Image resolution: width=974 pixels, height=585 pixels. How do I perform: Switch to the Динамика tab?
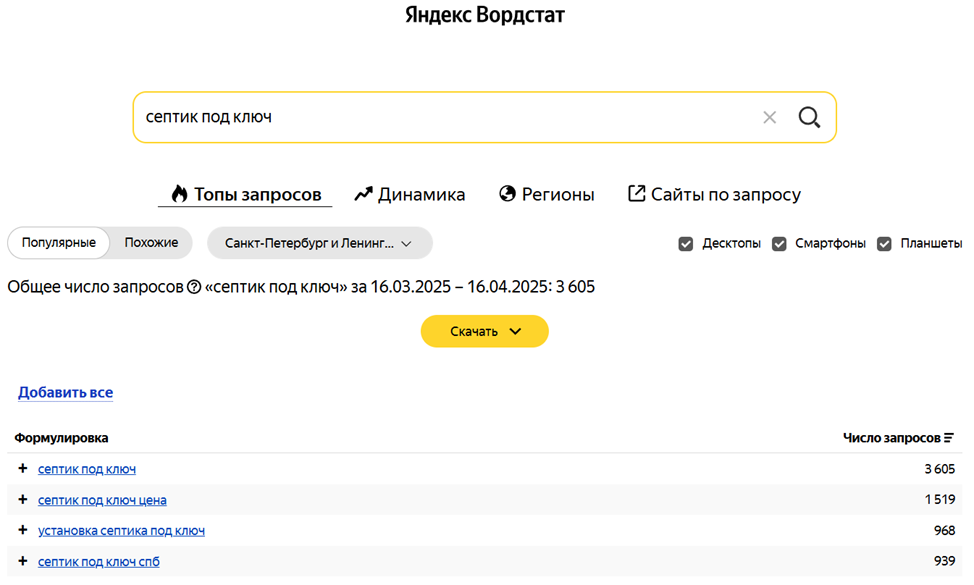click(x=409, y=194)
